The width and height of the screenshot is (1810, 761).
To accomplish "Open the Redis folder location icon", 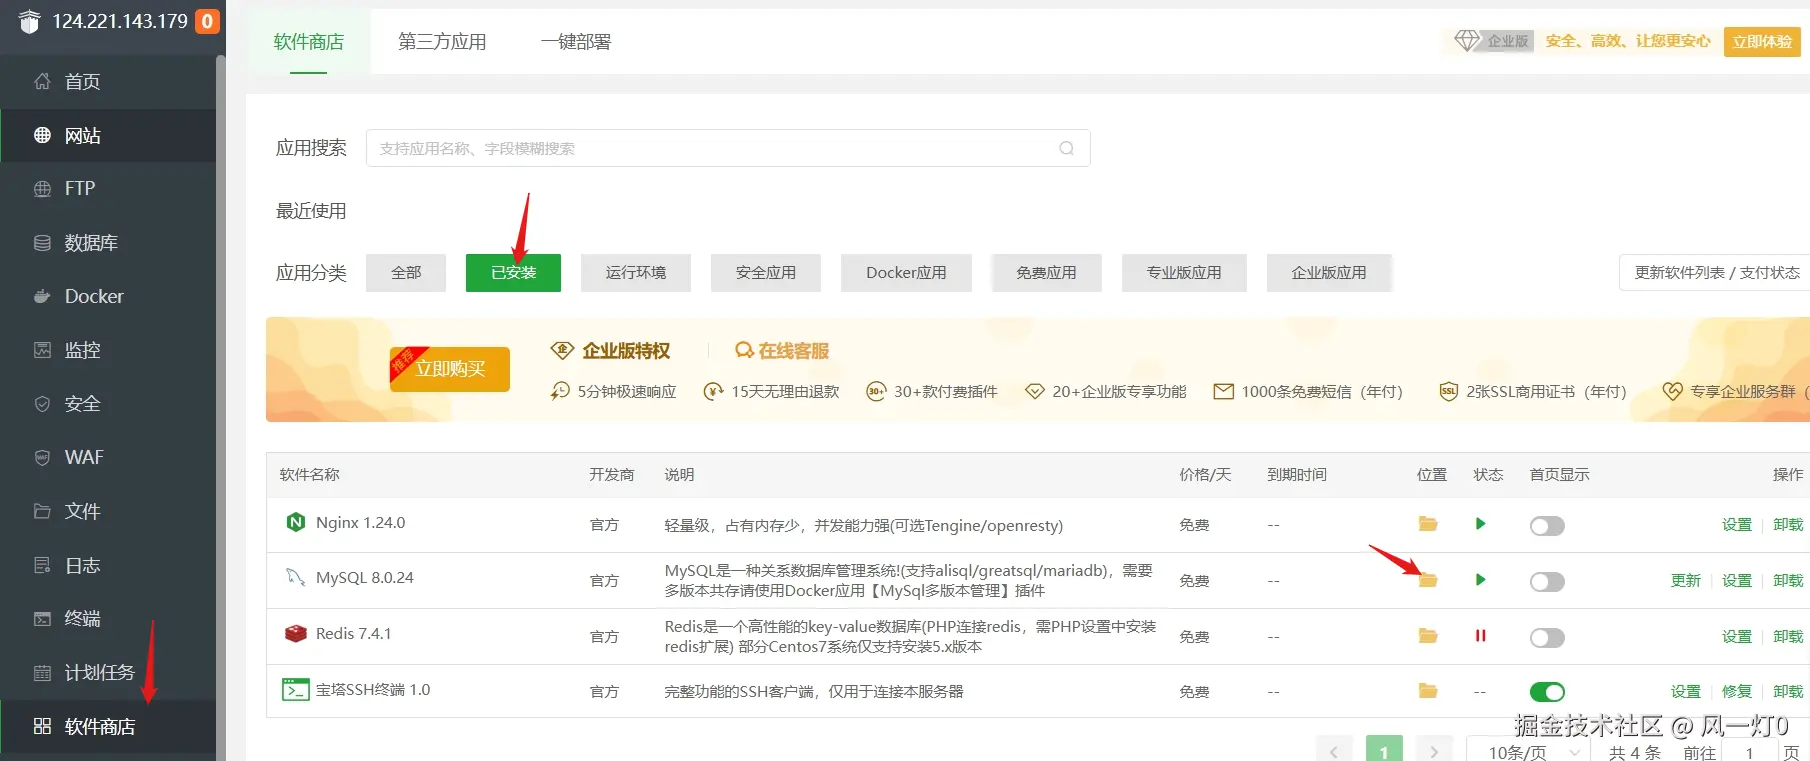I will [1428, 636].
